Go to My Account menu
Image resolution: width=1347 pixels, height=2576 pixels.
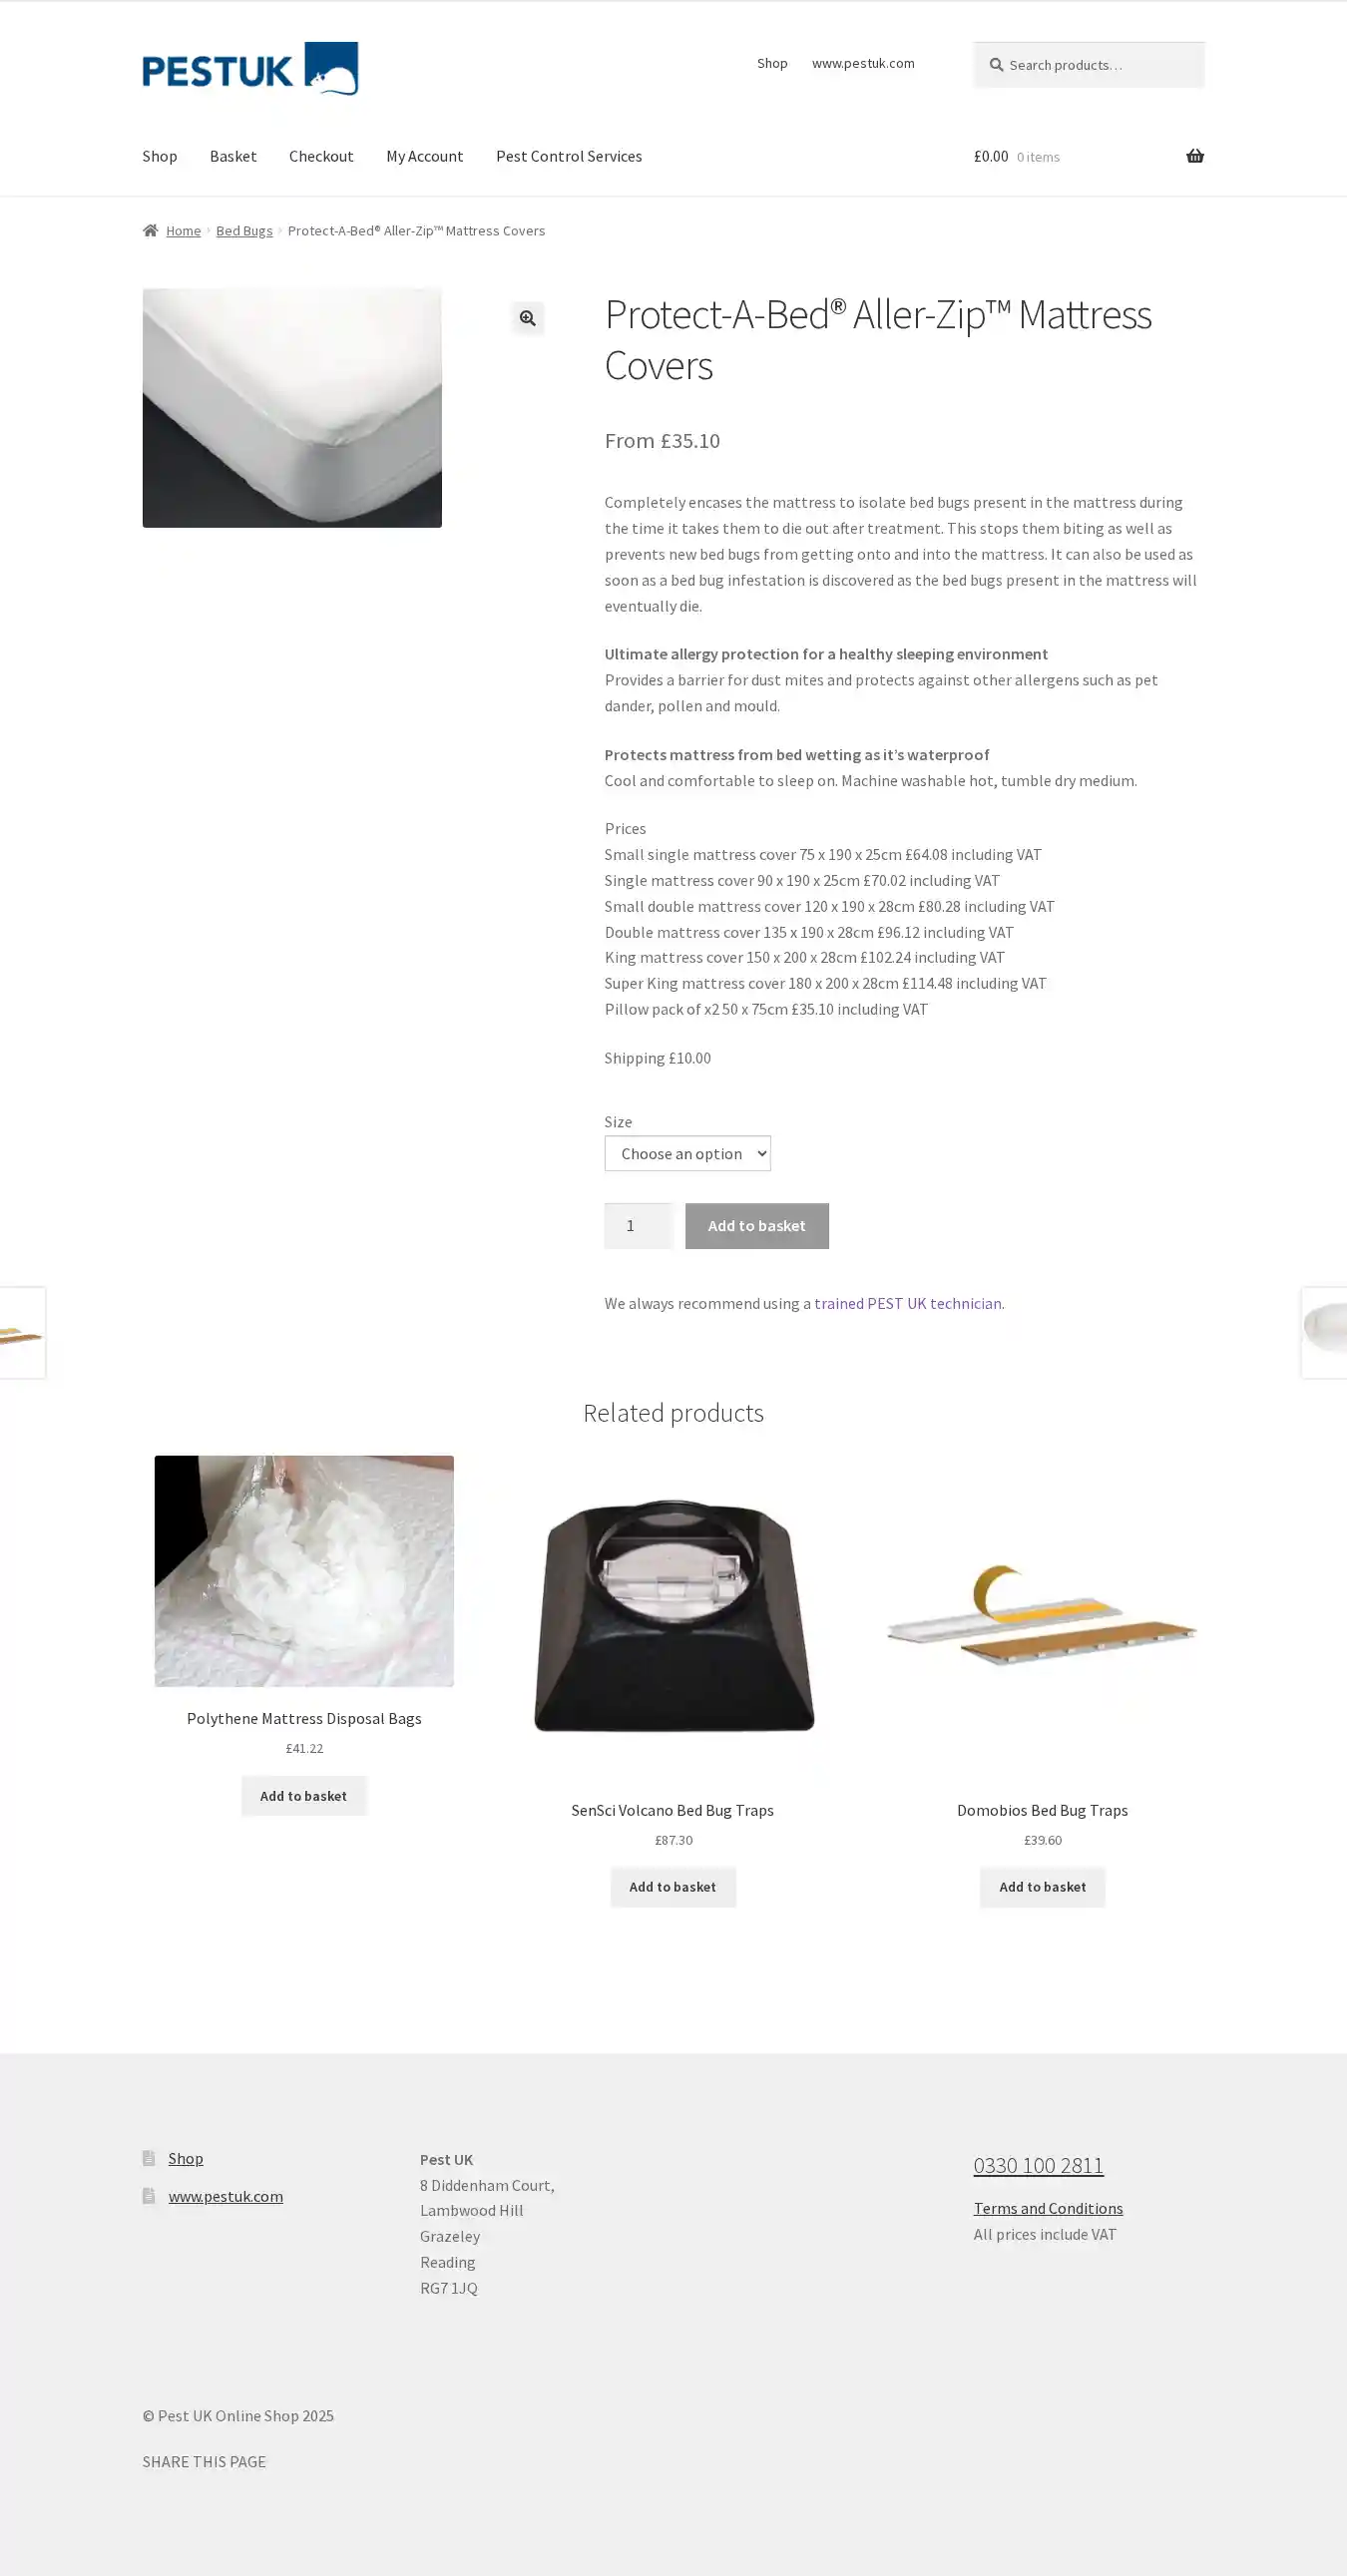[424, 156]
